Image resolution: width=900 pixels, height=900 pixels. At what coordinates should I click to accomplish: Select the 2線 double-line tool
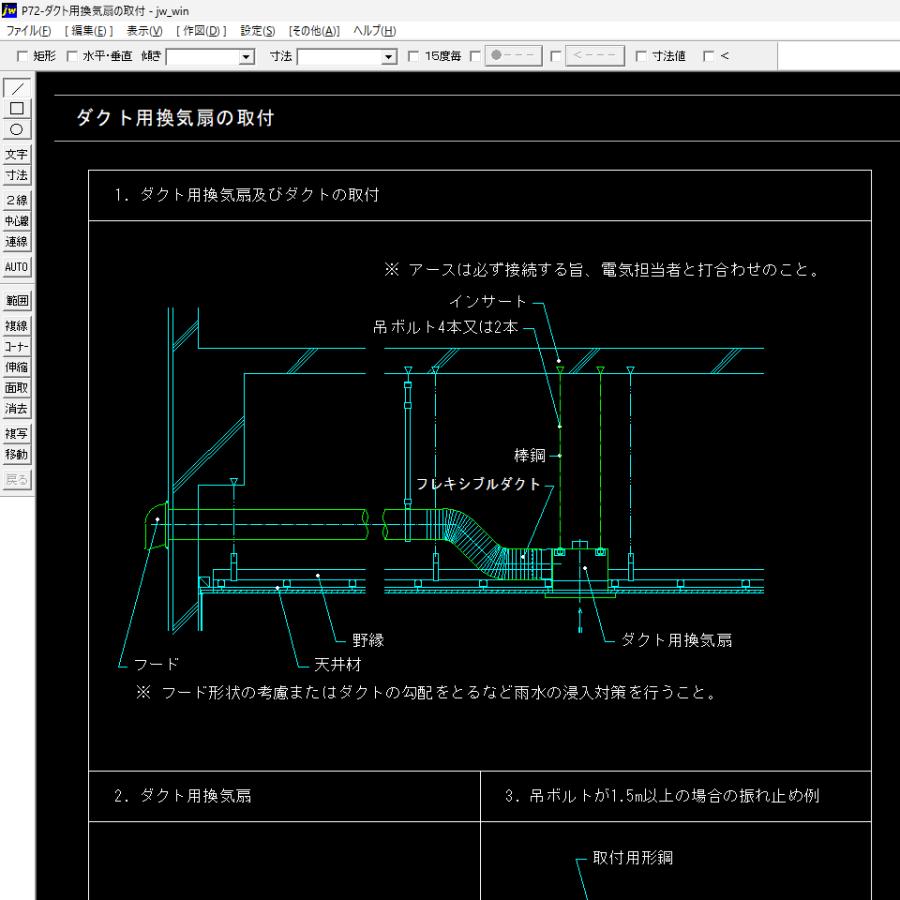point(17,200)
